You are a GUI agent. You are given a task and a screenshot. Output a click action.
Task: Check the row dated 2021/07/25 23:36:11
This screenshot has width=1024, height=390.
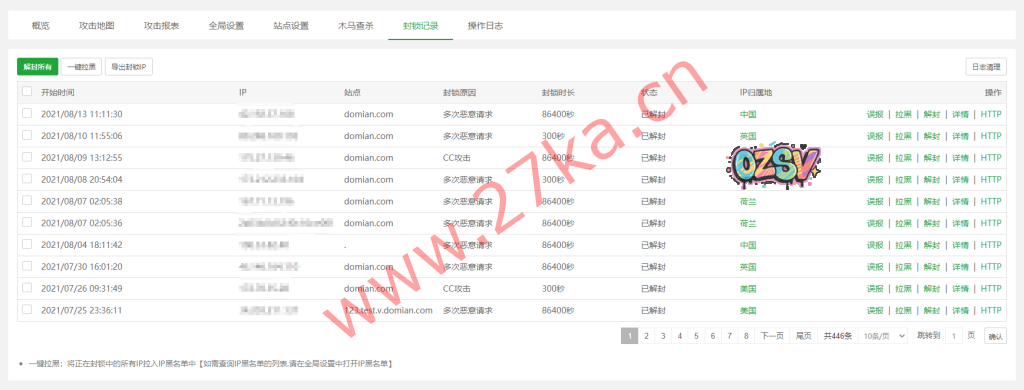(27, 310)
